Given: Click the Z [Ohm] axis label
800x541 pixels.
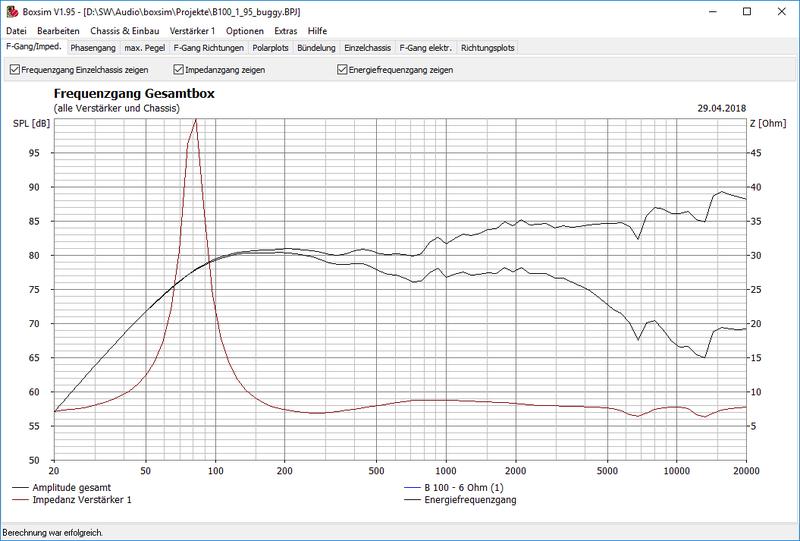Looking at the screenshot, I should pos(768,124).
